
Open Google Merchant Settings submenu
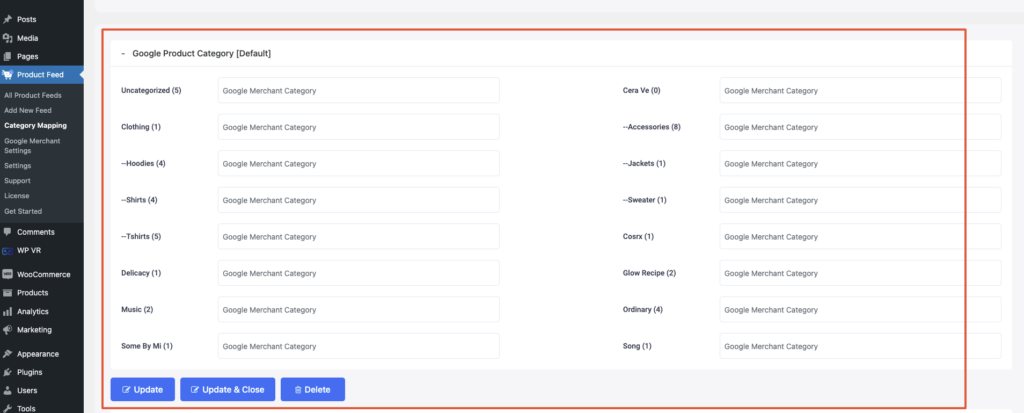[32, 146]
